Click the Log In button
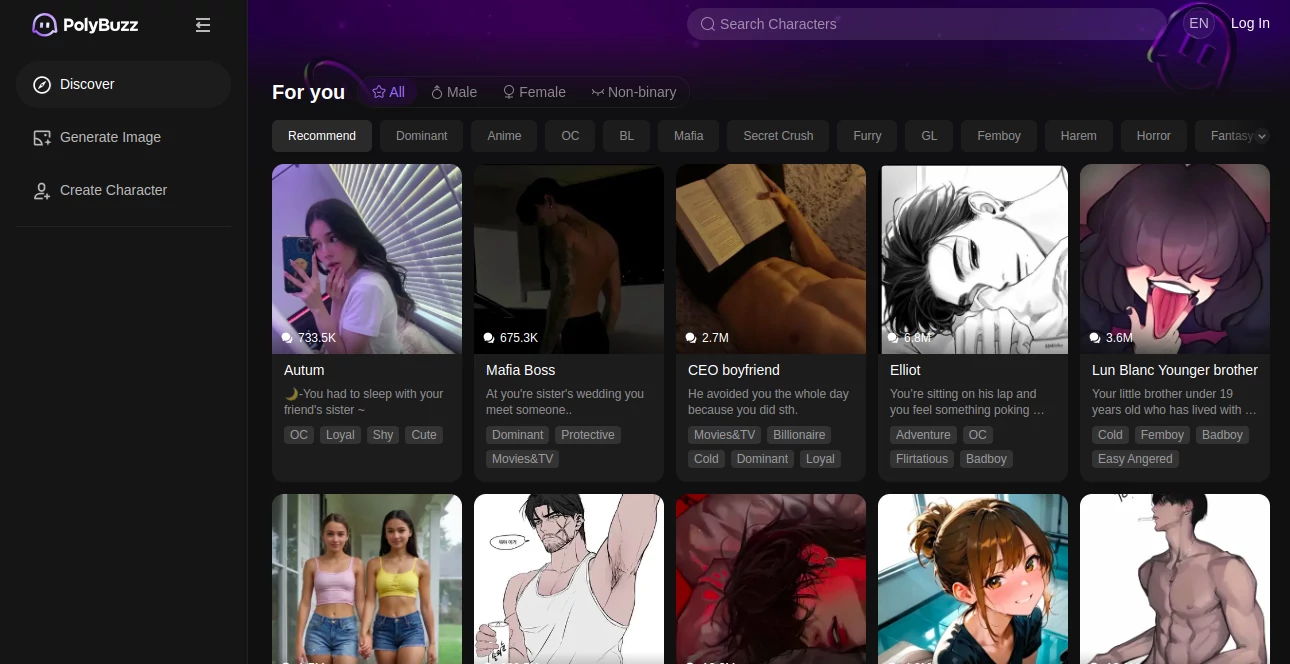The width and height of the screenshot is (1290, 664). pyautogui.click(x=1250, y=23)
